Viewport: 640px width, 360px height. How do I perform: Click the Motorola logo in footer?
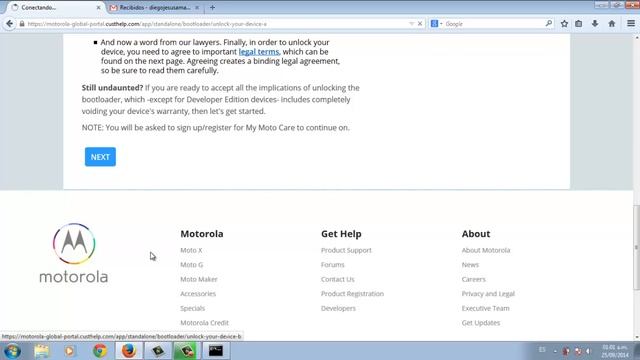[74, 253]
